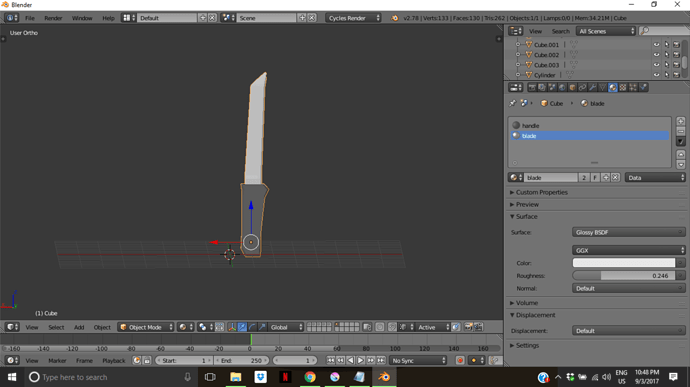This screenshot has width=690, height=387.
Task: Click the play animation button
Action: [x=360, y=361]
